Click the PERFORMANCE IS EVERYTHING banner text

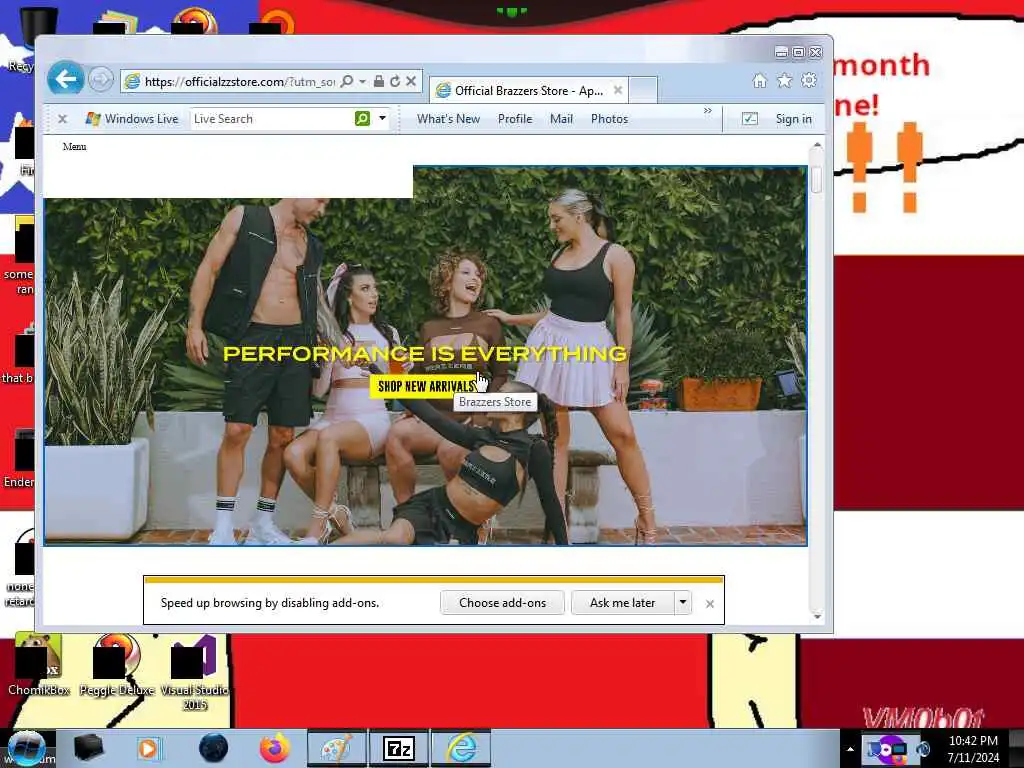(425, 353)
